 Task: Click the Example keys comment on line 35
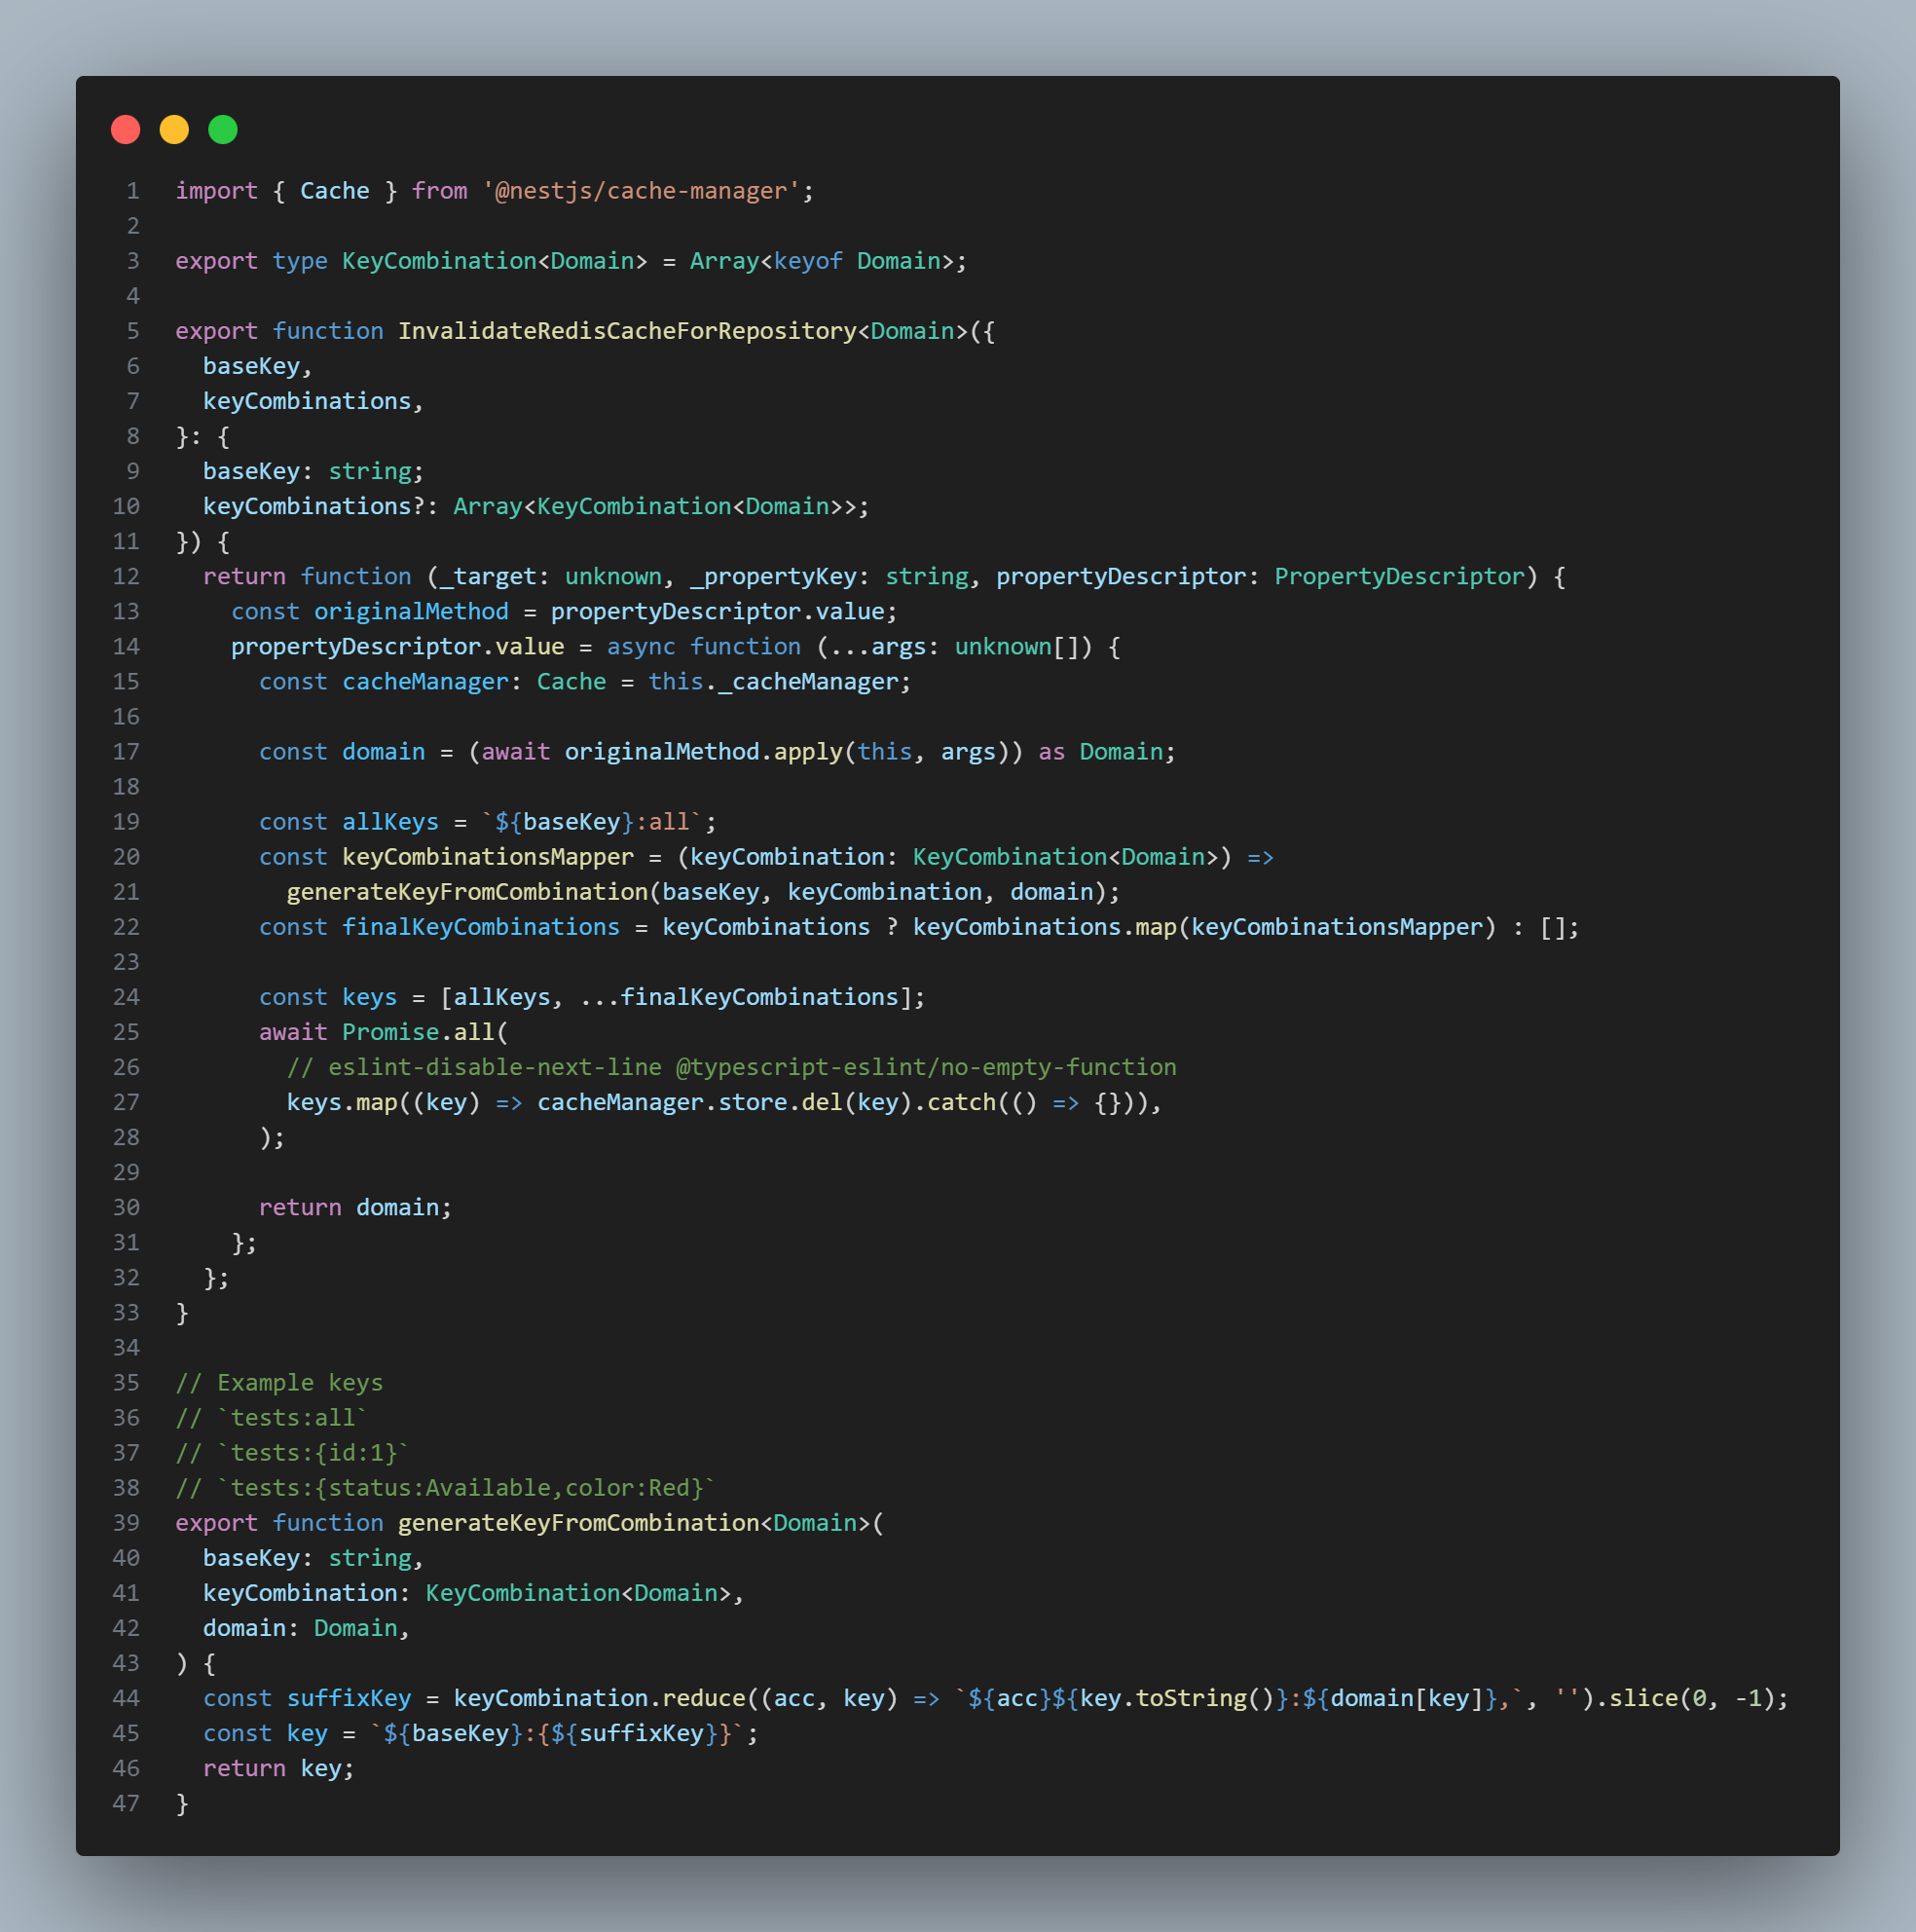pyautogui.click(x=280, y=1382)
